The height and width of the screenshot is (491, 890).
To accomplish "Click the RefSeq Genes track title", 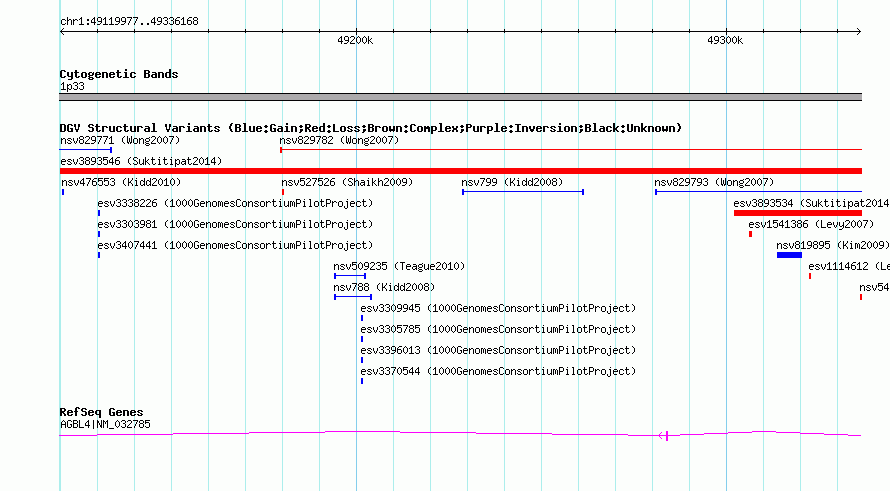I will [x=102, y=412].
